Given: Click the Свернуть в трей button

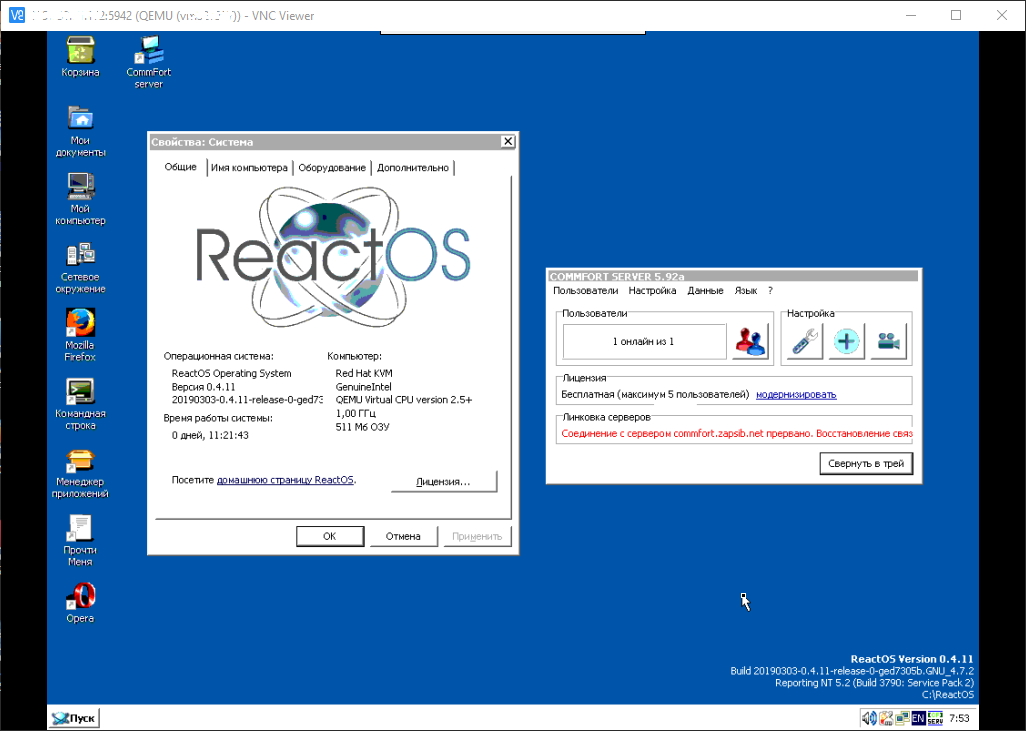Looking at the screenshot, I should tap(866, 464).
